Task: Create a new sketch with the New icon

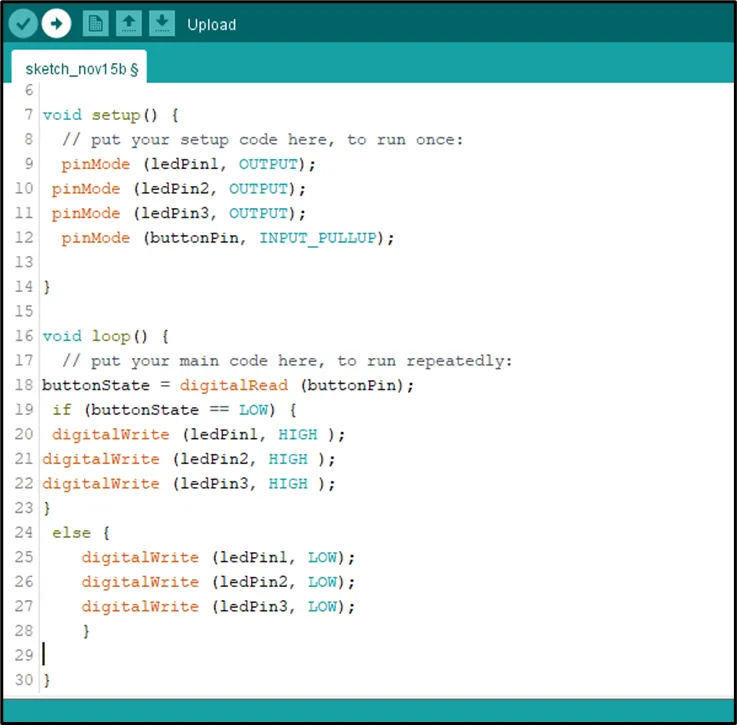Action: 95,23
